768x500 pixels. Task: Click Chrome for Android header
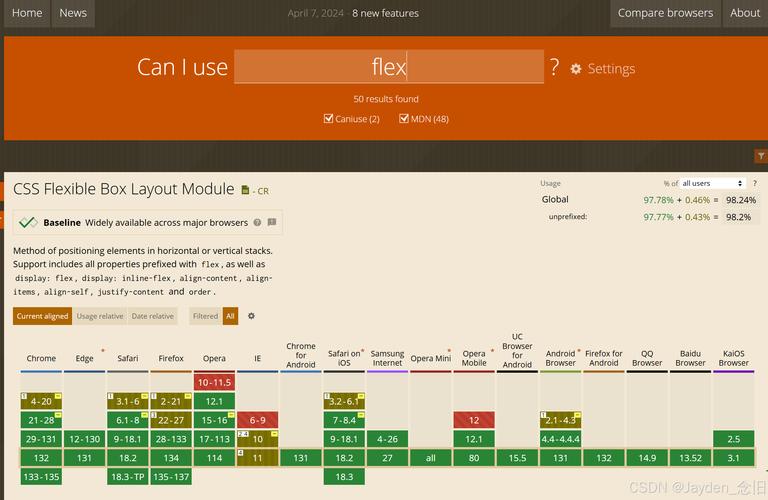click(x=301, y=355)
